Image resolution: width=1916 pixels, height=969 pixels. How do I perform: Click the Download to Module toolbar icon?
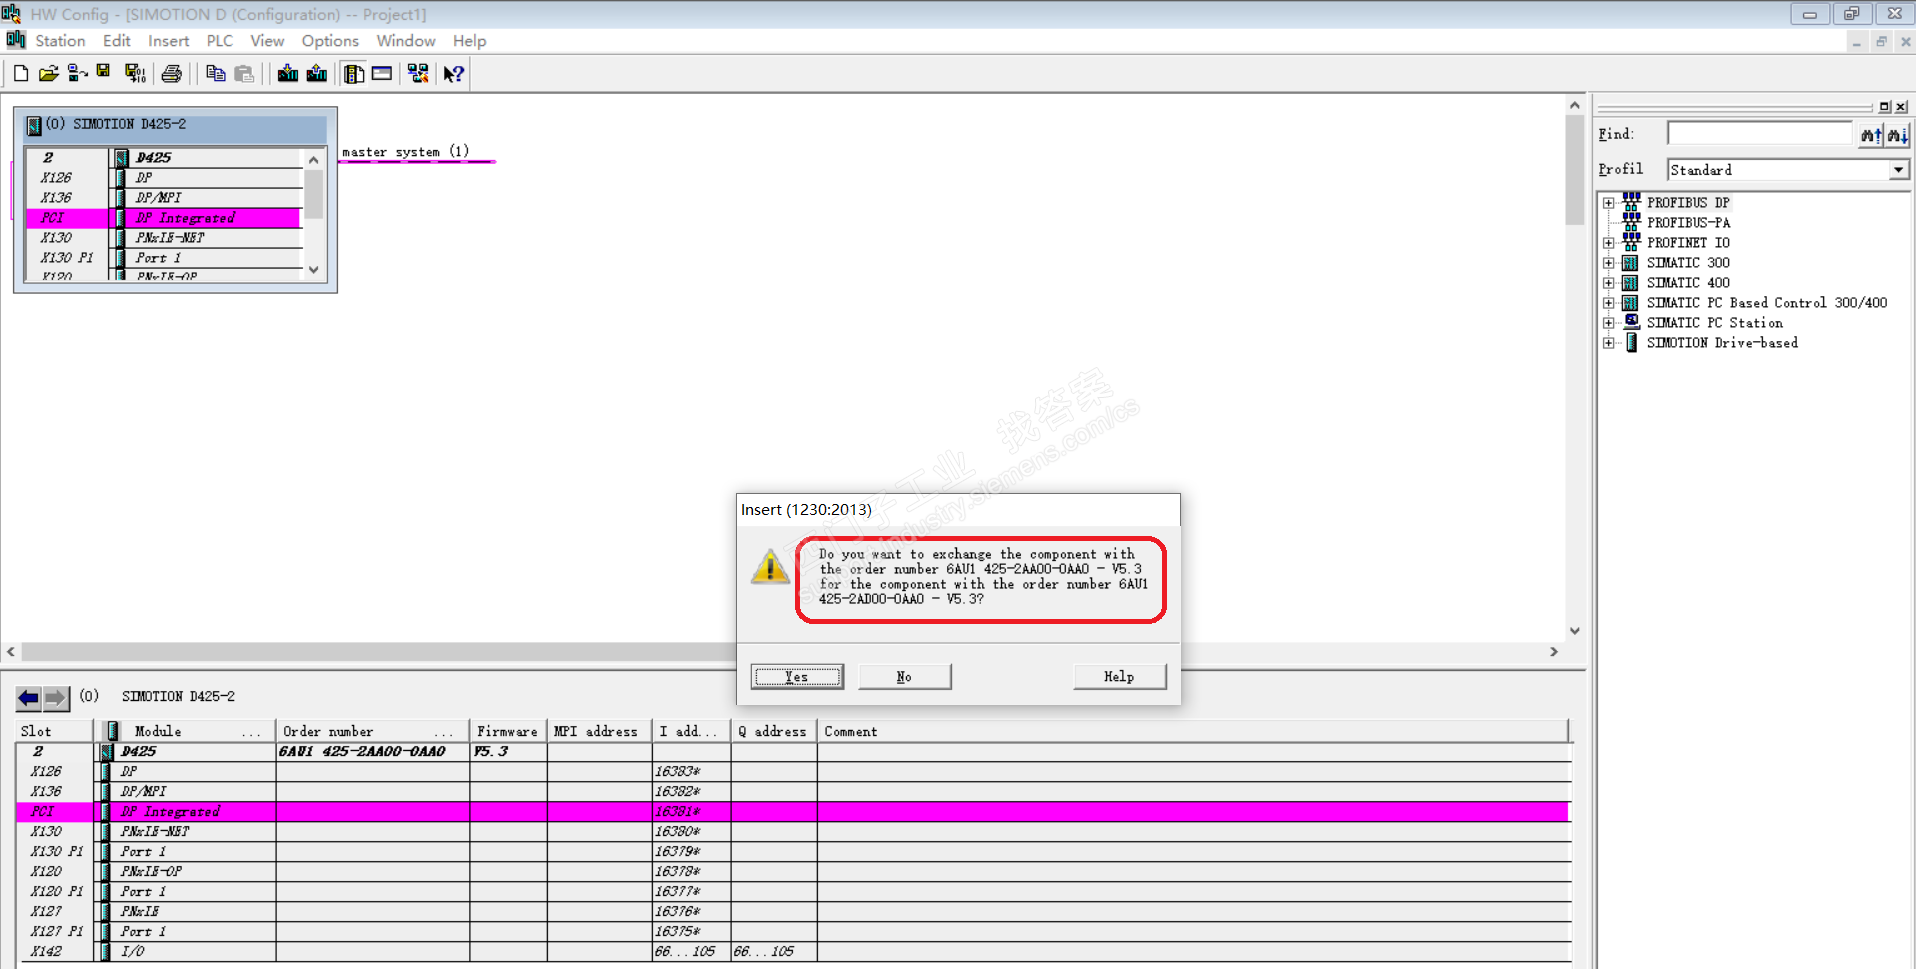click(288, 73)
